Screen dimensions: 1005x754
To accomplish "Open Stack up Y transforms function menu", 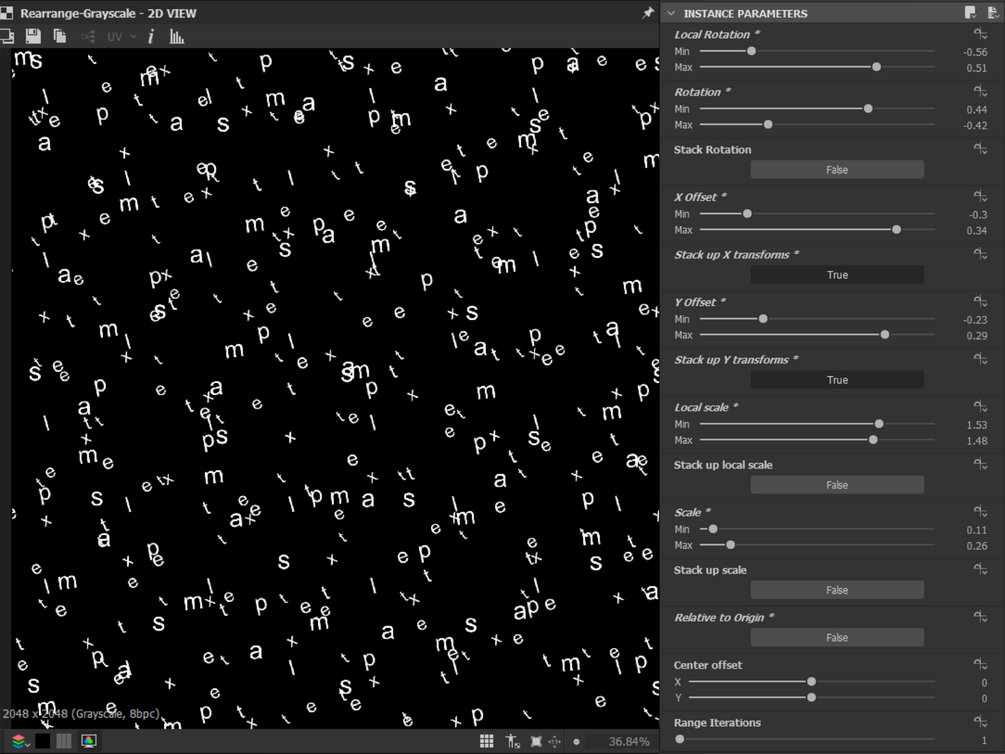I will point(980,360).
